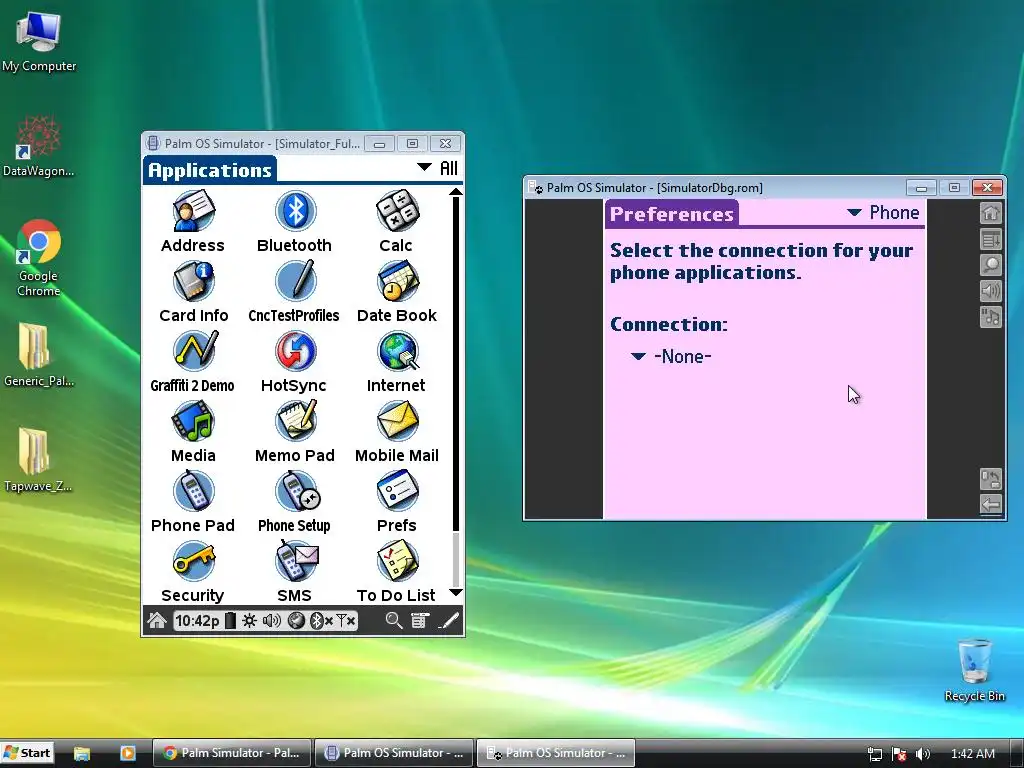Open the Security app

193,571
